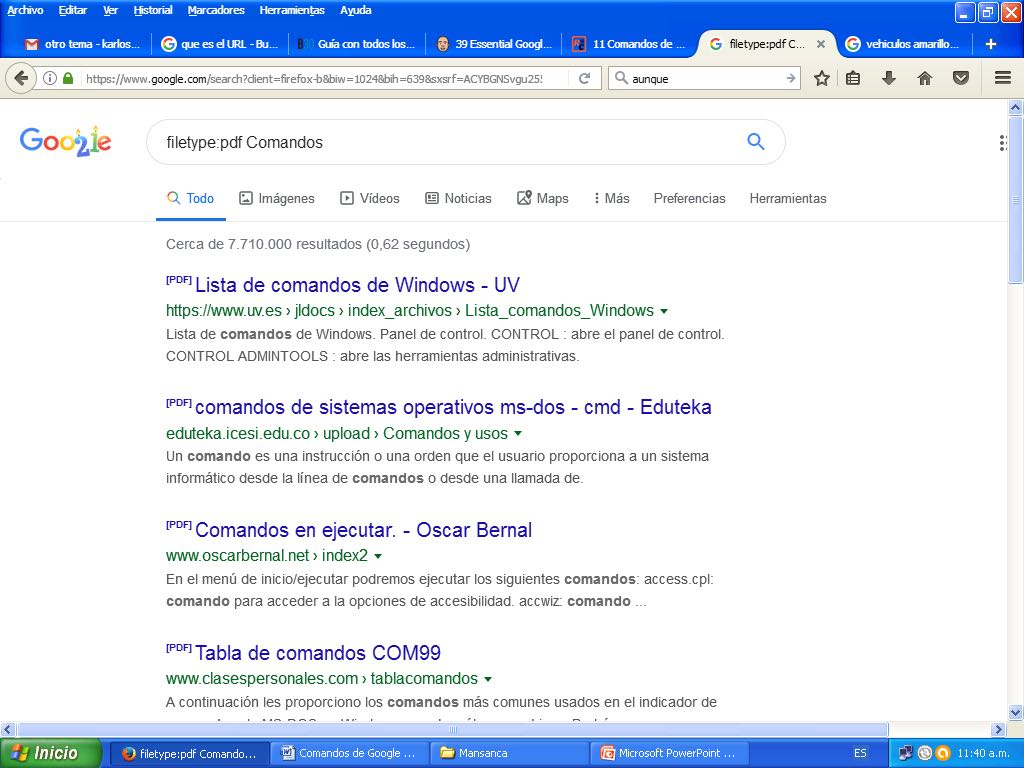Click the green padlock security icon
This screenshot has width=1024, height=768.
coord(68,78)
